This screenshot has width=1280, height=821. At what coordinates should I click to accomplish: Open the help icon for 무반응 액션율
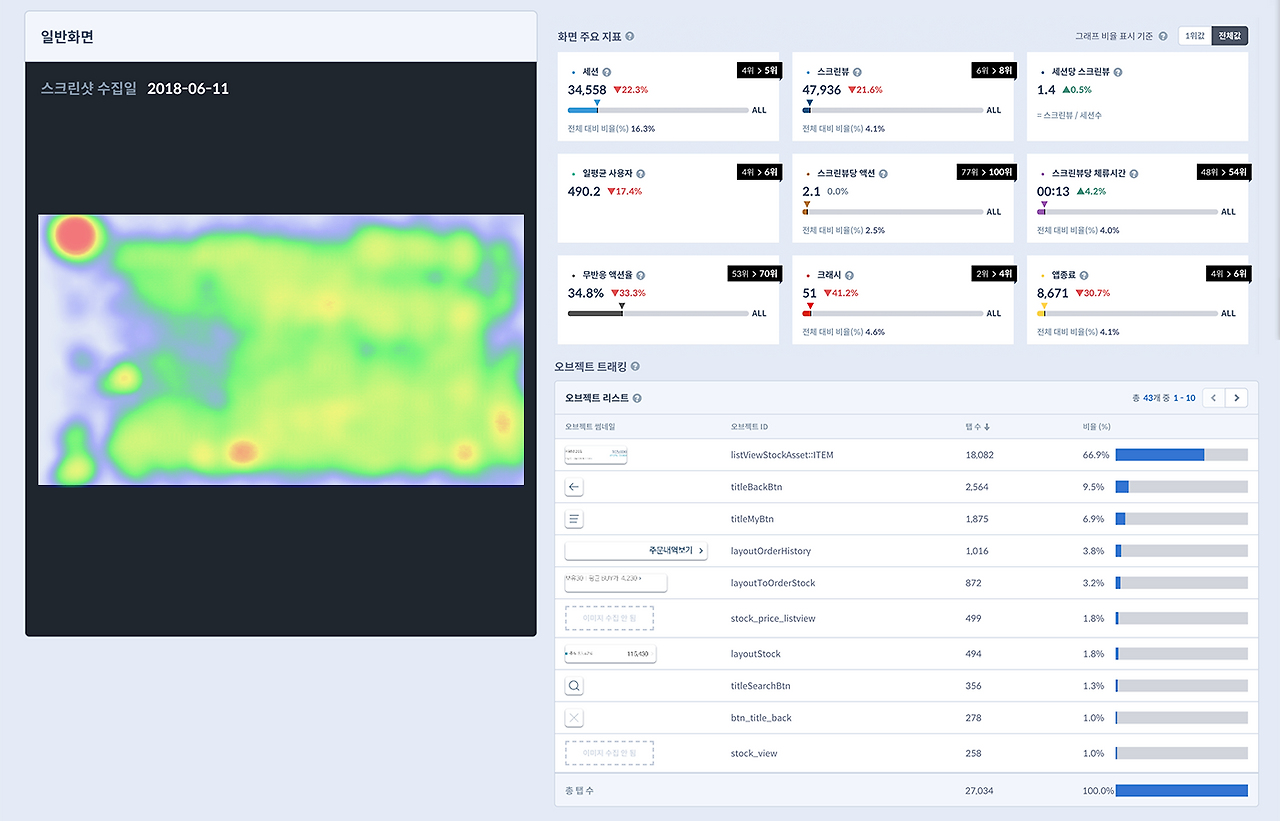click(640, 275)
